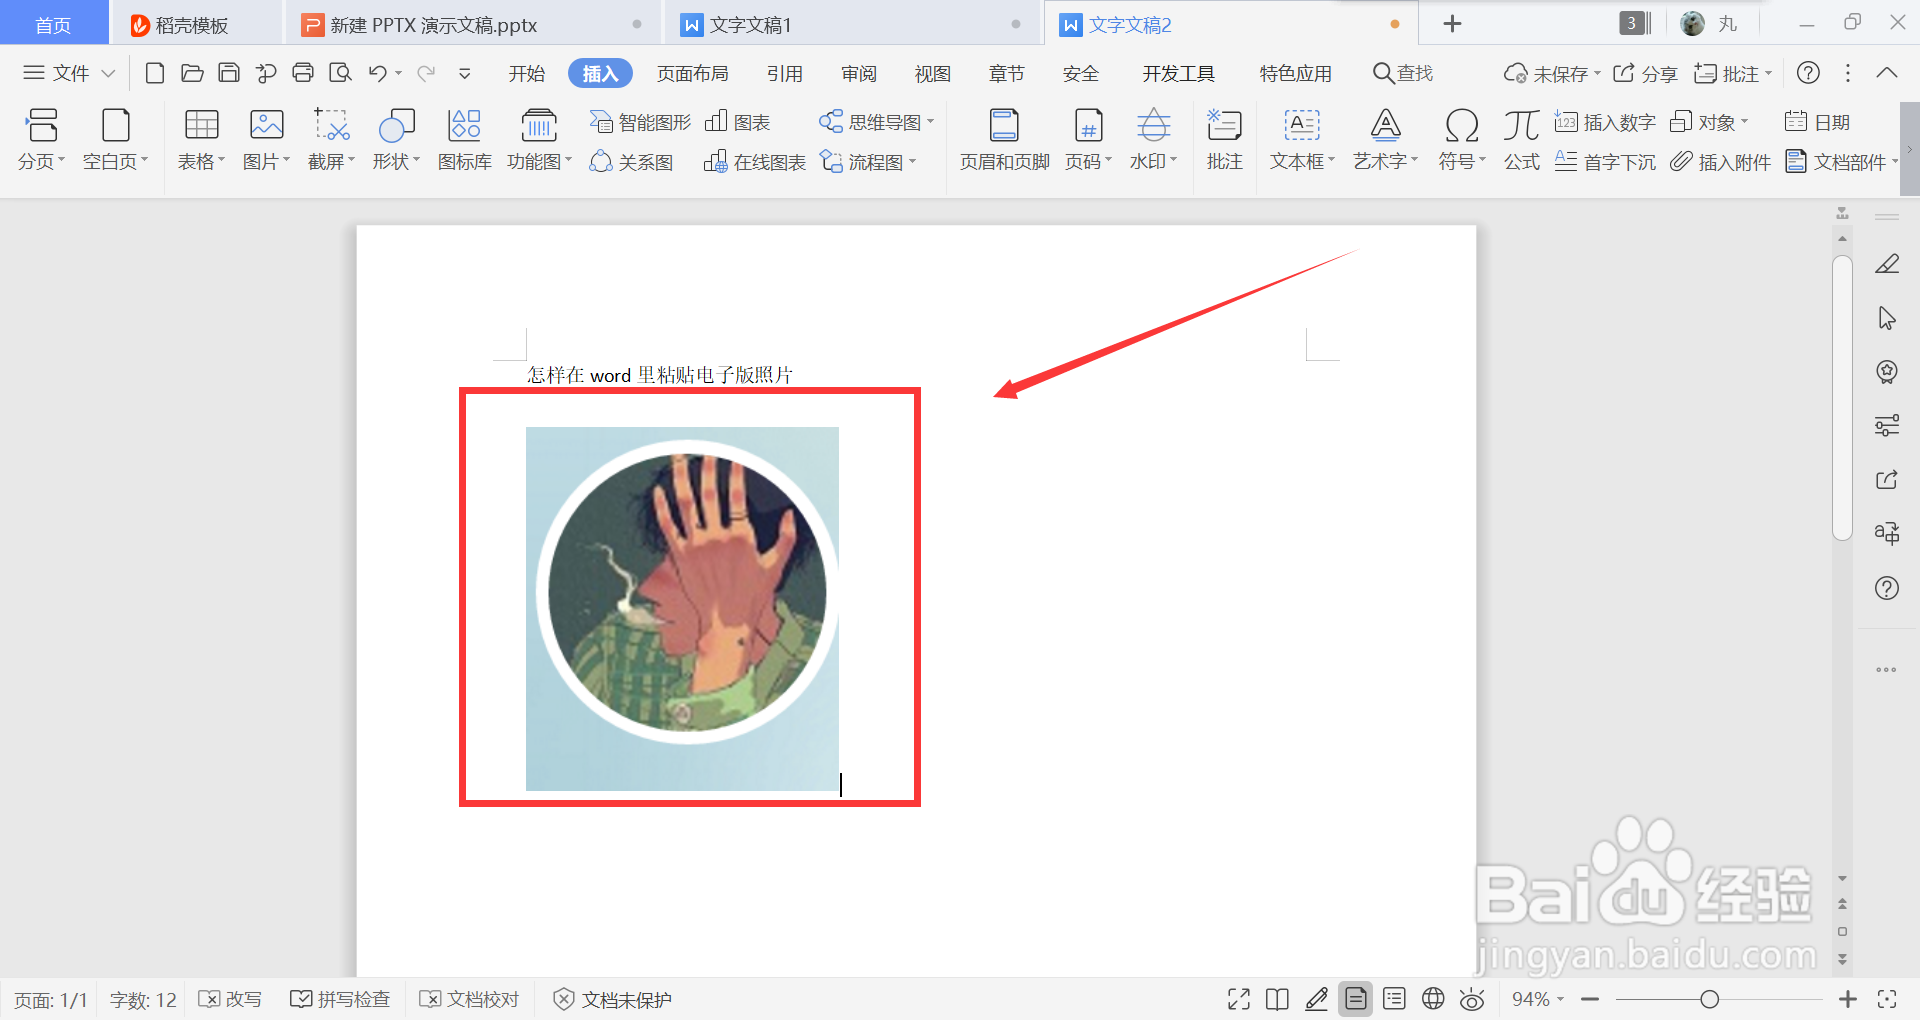The width and height of the screenshot is (1920, 1020).
Task: Switch to outline view icon
Action: pyautogui.click(x=1395, y=999)
